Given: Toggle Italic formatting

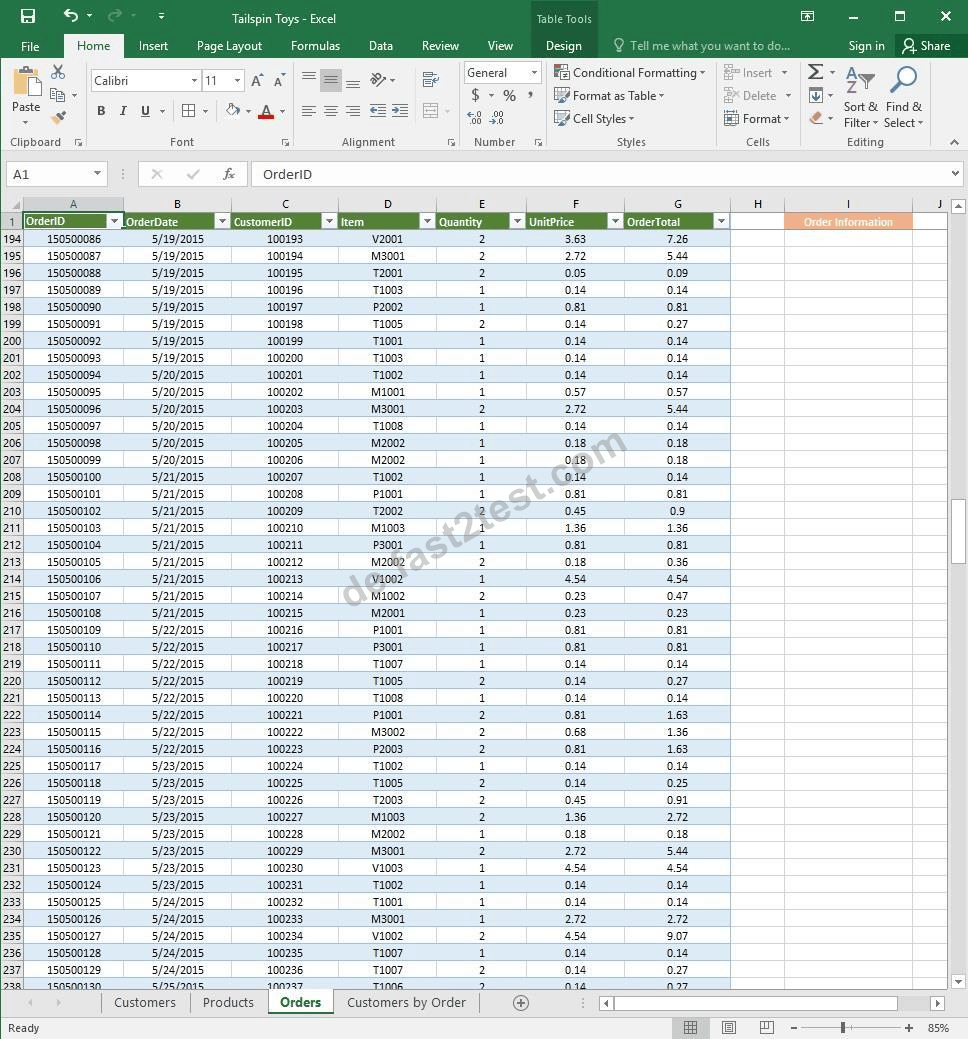Looking at the screenshot, I should [123, 111].
